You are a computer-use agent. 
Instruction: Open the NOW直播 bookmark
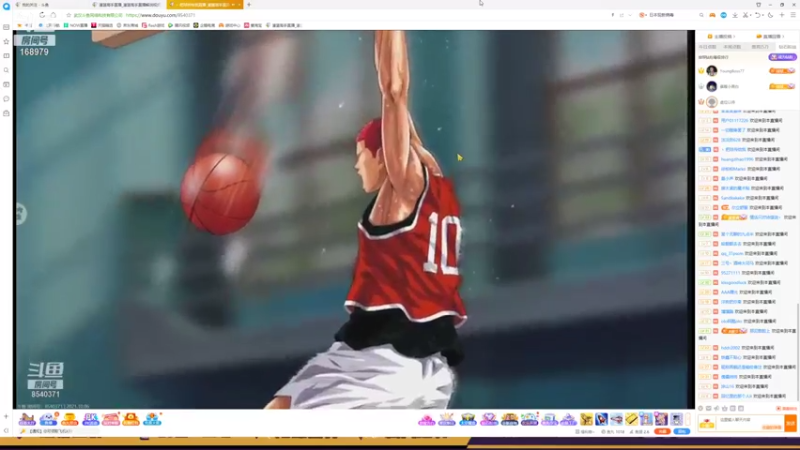76,25
